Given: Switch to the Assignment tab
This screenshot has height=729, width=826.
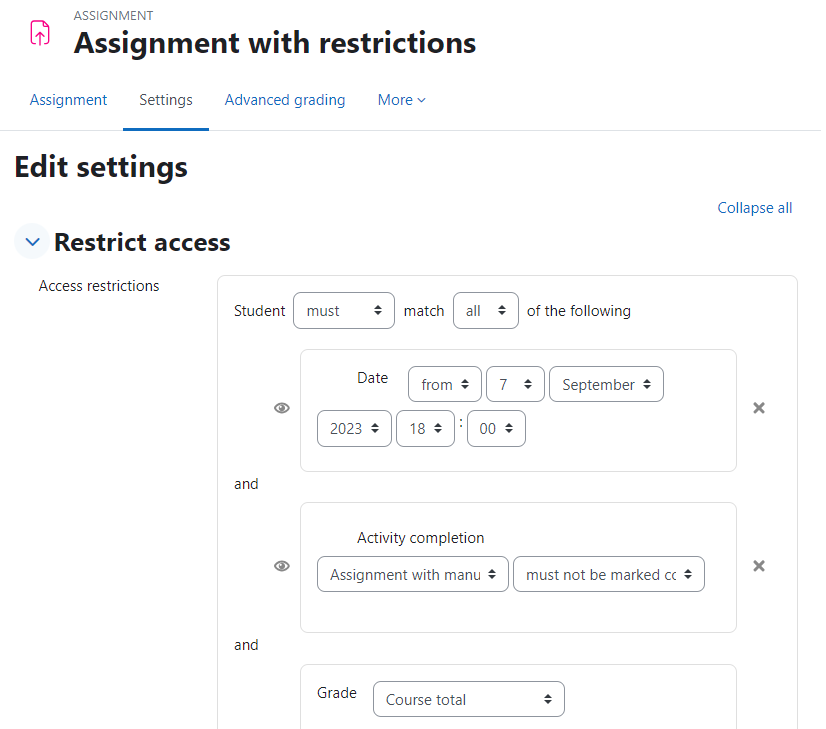Looking at the screenshot, I should click(68, 100).
